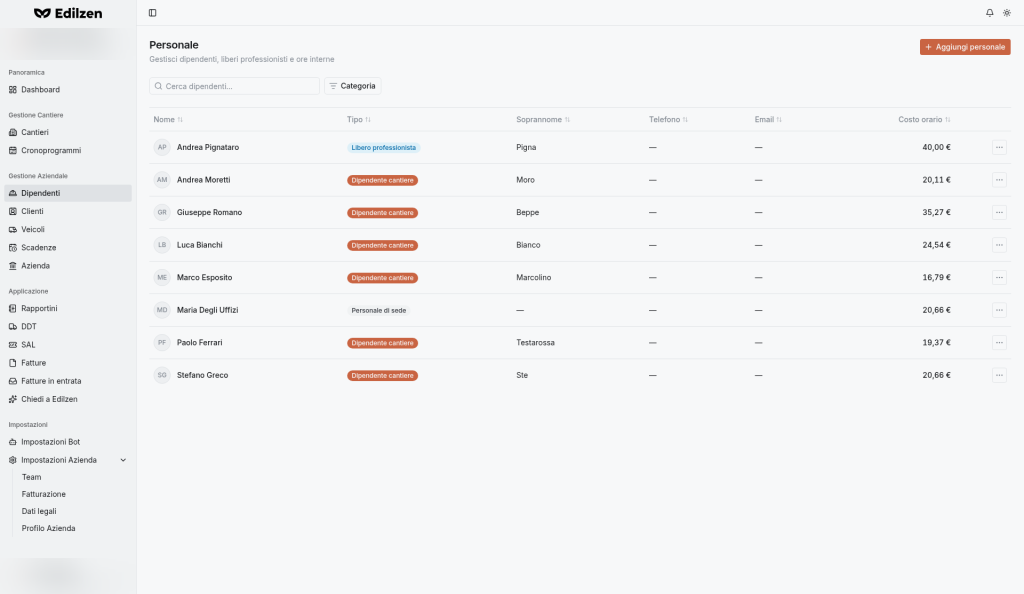Open the notifications bell
This screenshot has height=594, width=1024.
[989, 13]
